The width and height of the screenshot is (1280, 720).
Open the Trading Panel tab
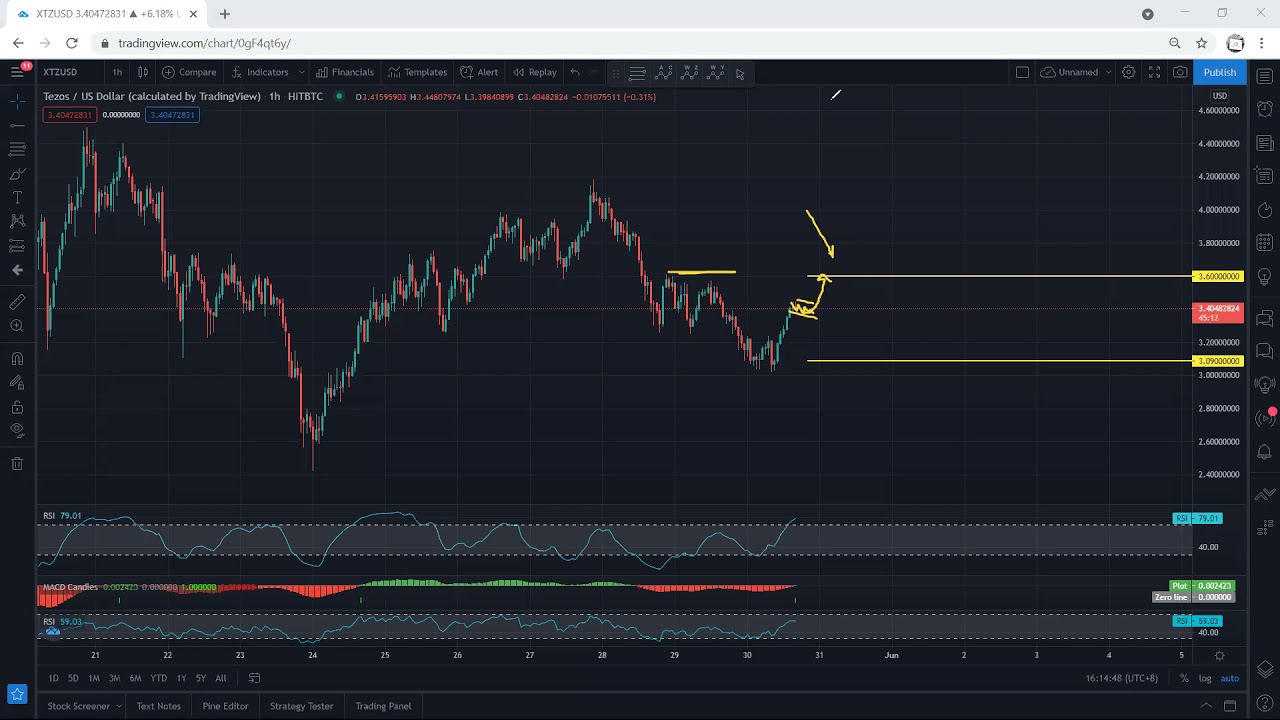pyautogui.click(x=383, y=706)
